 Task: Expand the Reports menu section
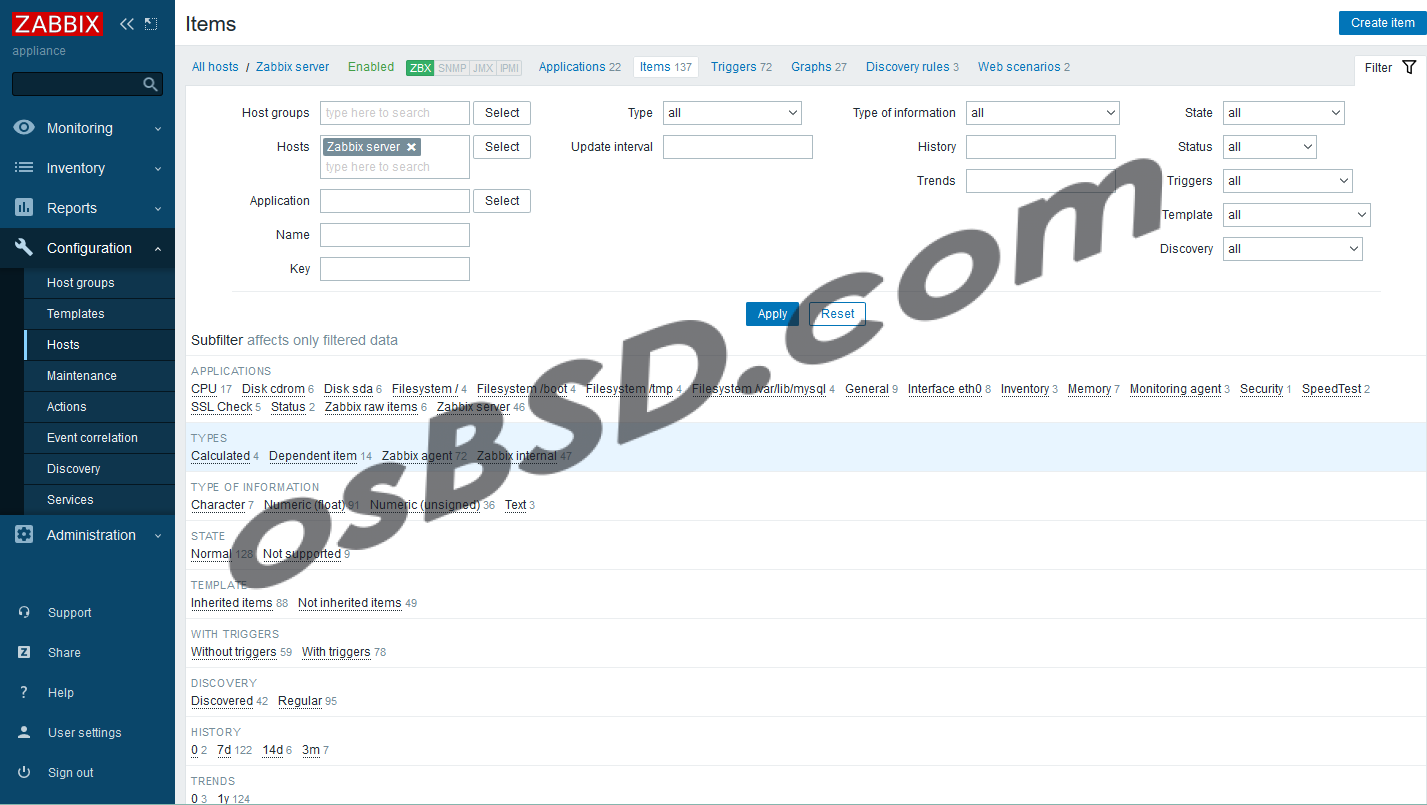click(x=87, y=208)
